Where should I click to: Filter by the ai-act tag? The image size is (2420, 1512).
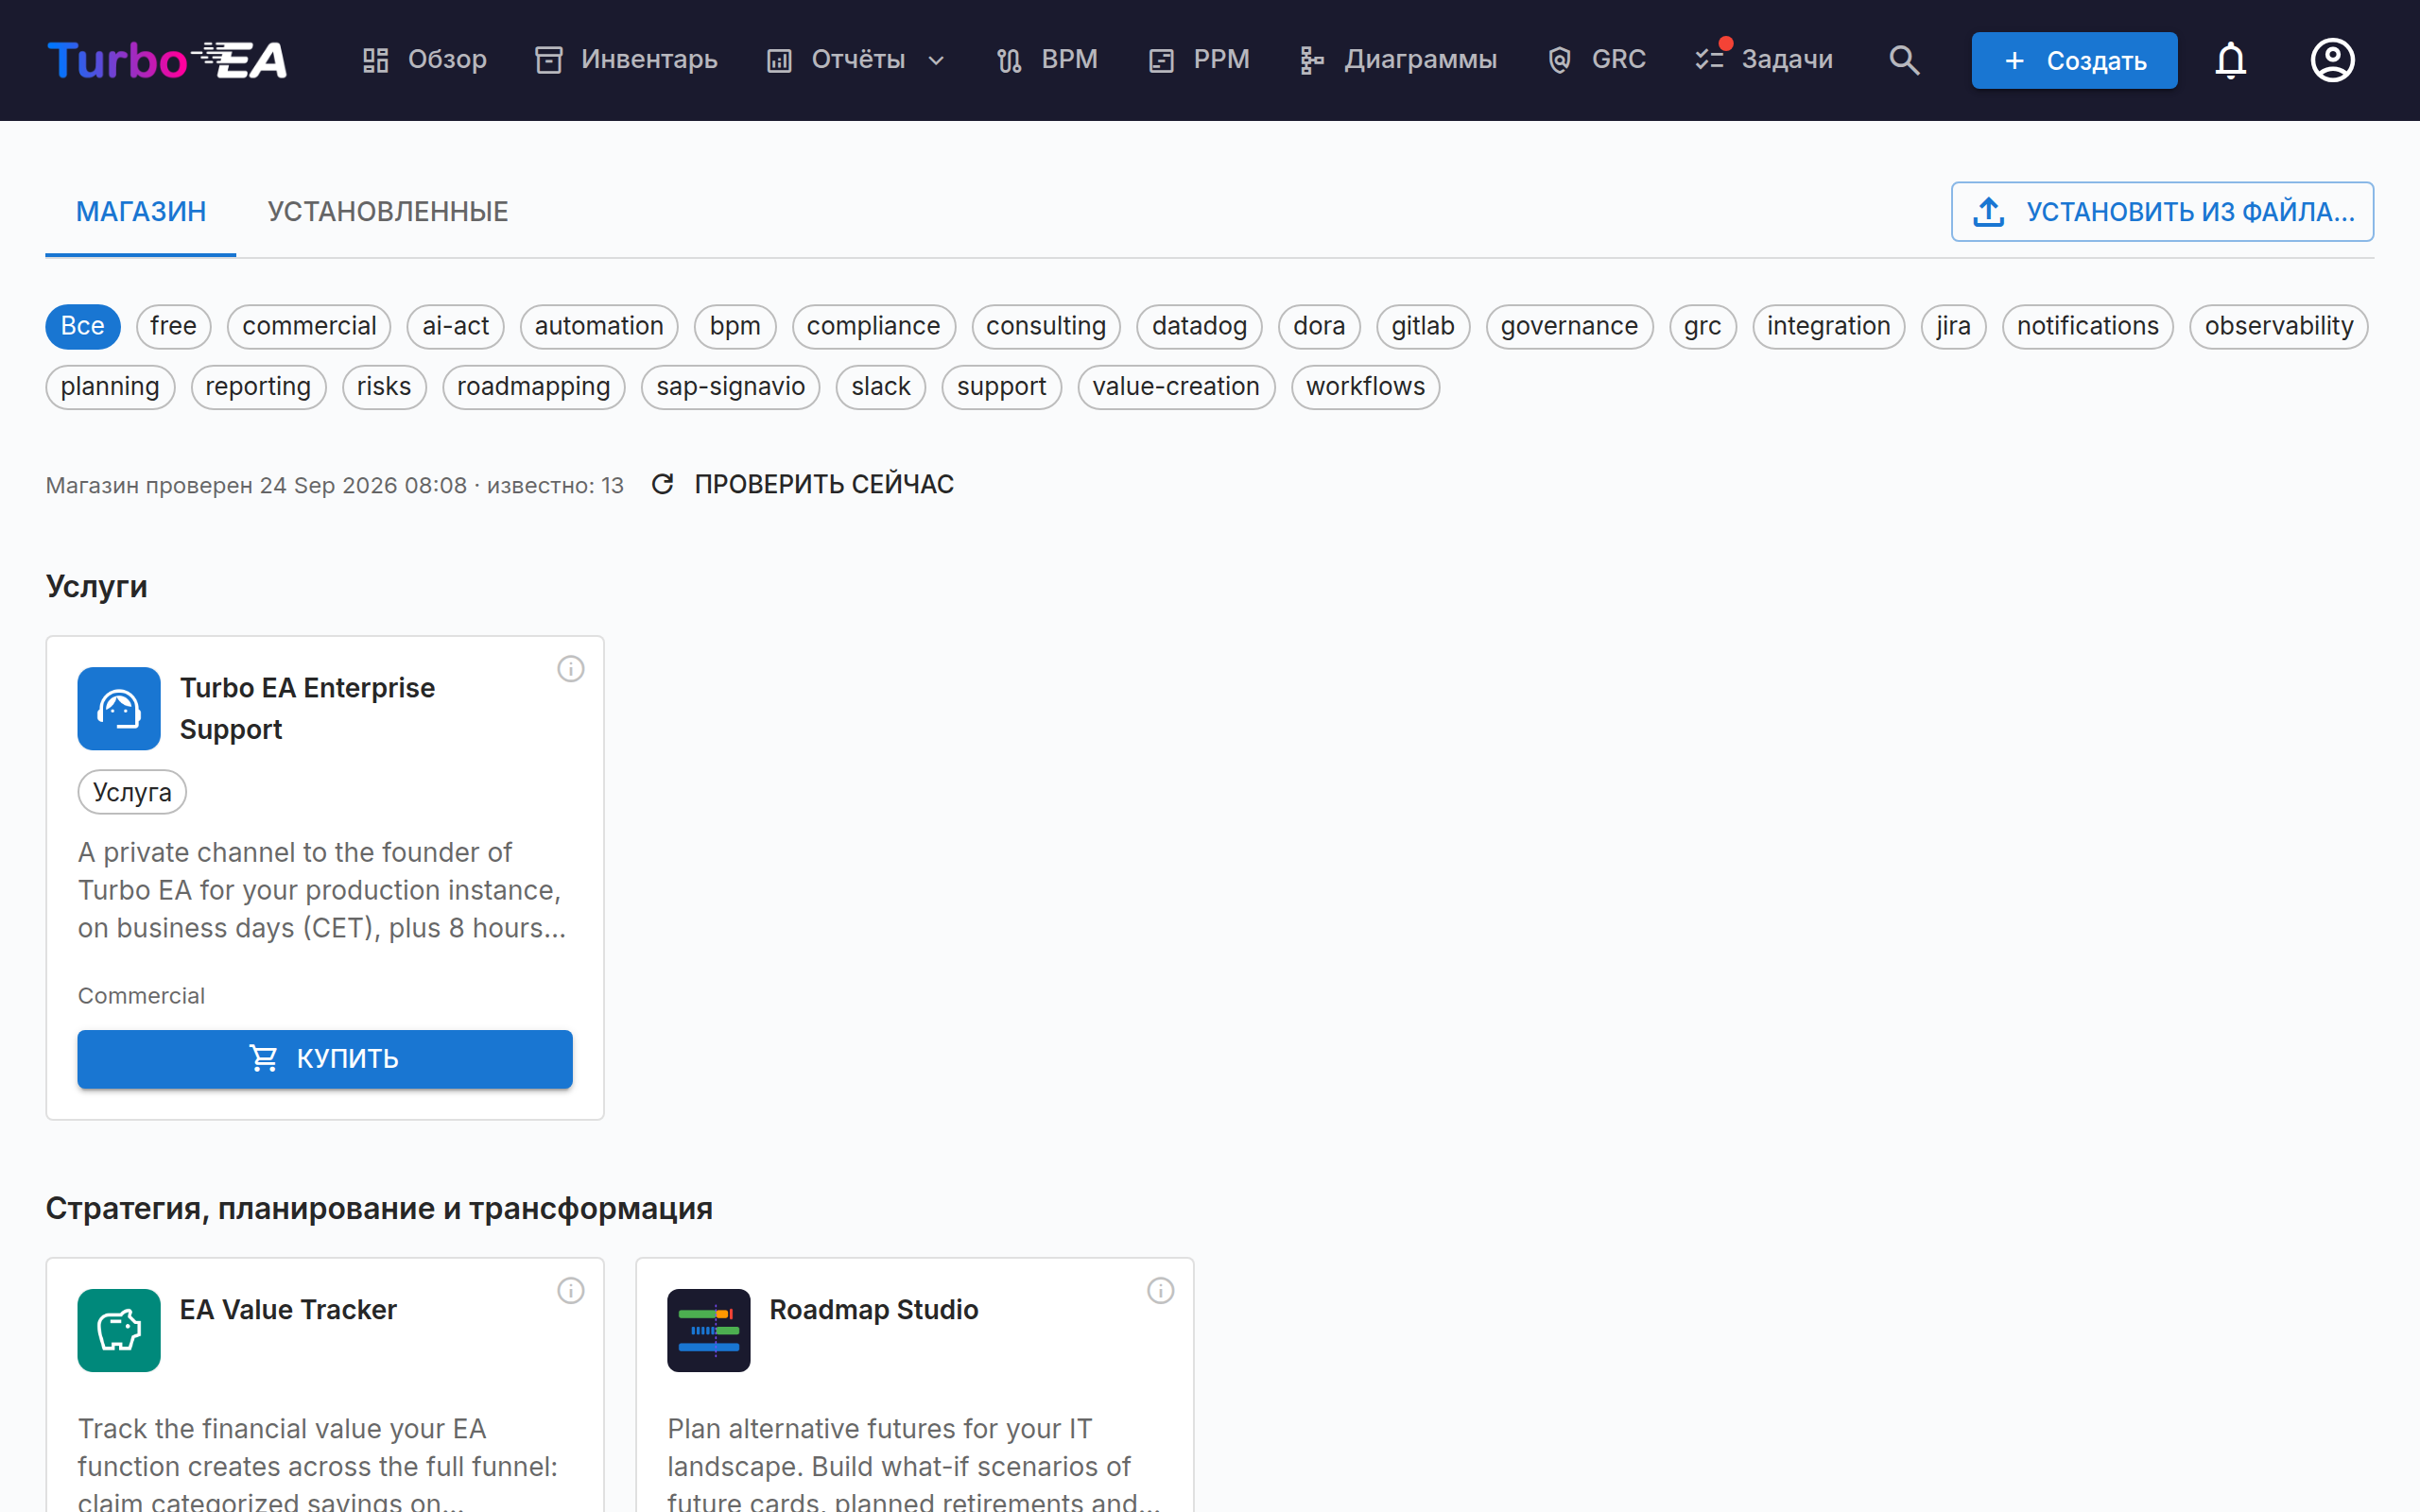click(x=455, y=327)
